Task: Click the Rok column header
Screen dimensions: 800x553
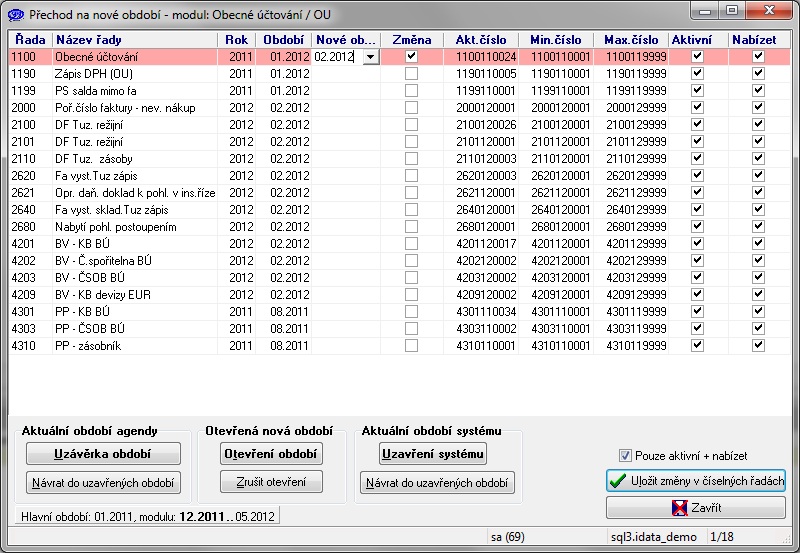Action: [x=237, y=40]
